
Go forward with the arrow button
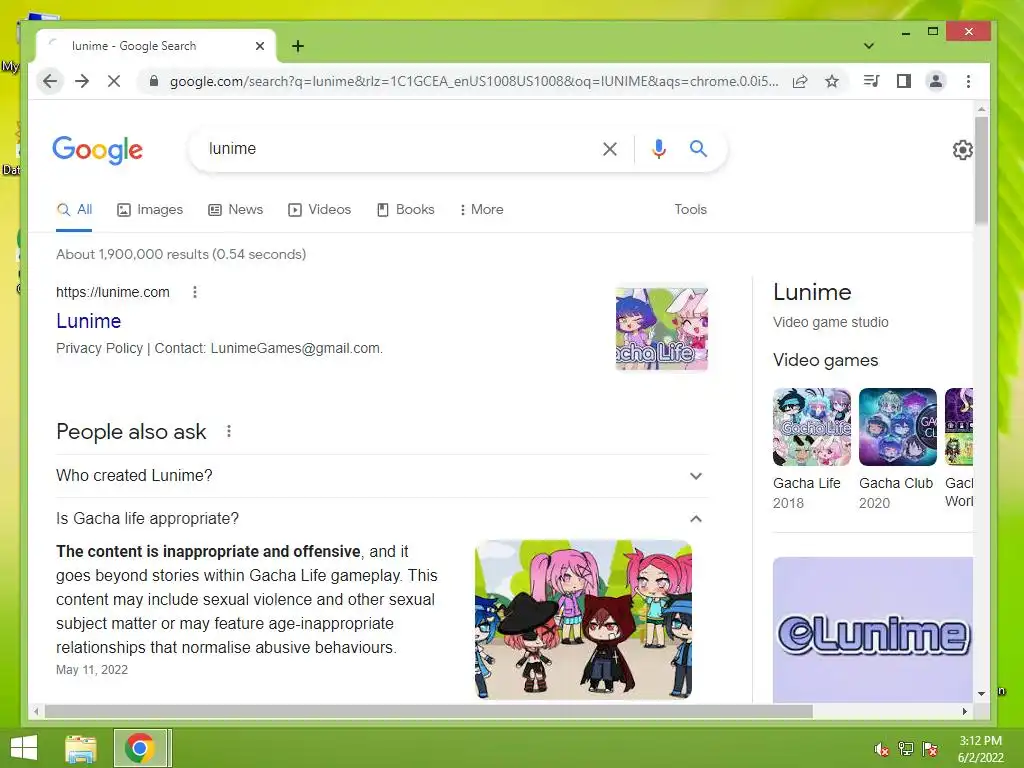[x=82, y=81]
